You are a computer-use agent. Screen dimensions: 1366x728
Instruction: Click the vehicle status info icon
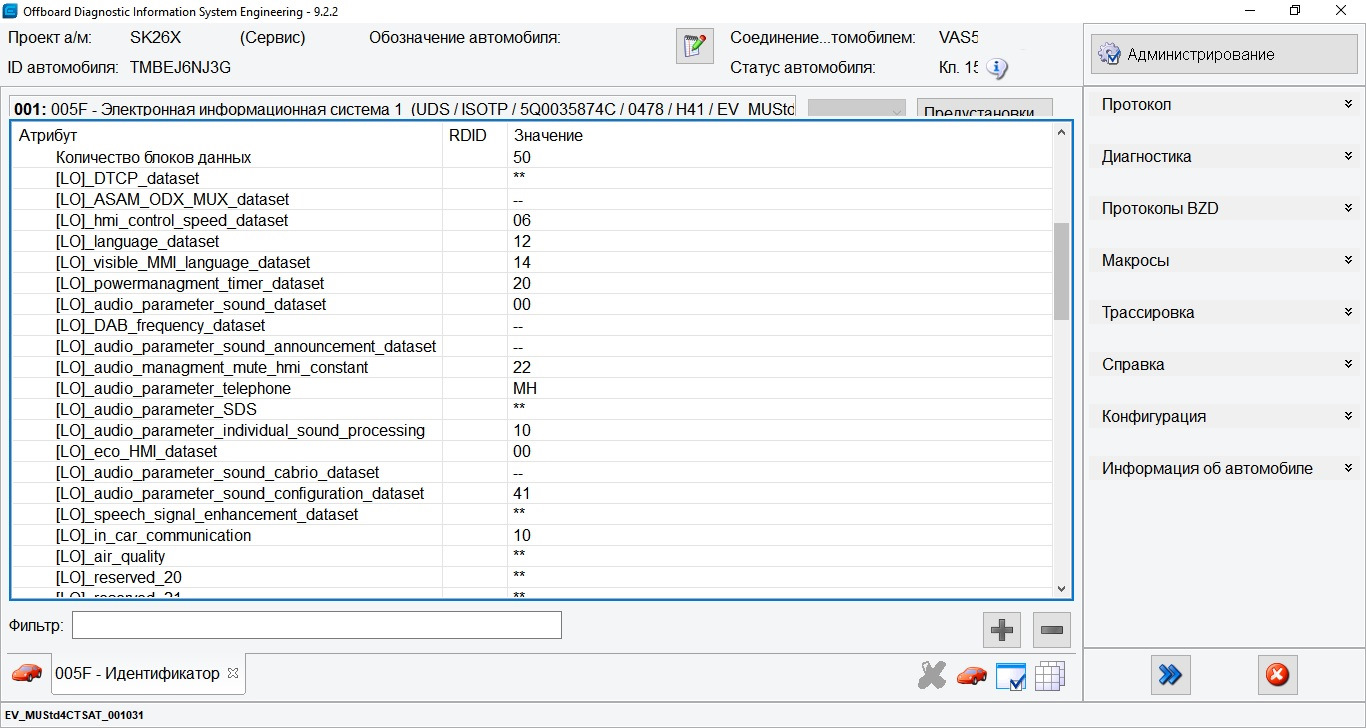pyautogui.click(x=997, y=68)
